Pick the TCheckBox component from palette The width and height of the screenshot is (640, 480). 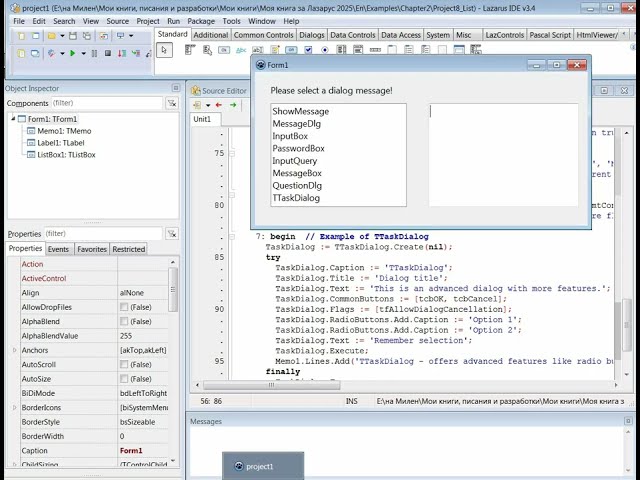click(308, 50)
